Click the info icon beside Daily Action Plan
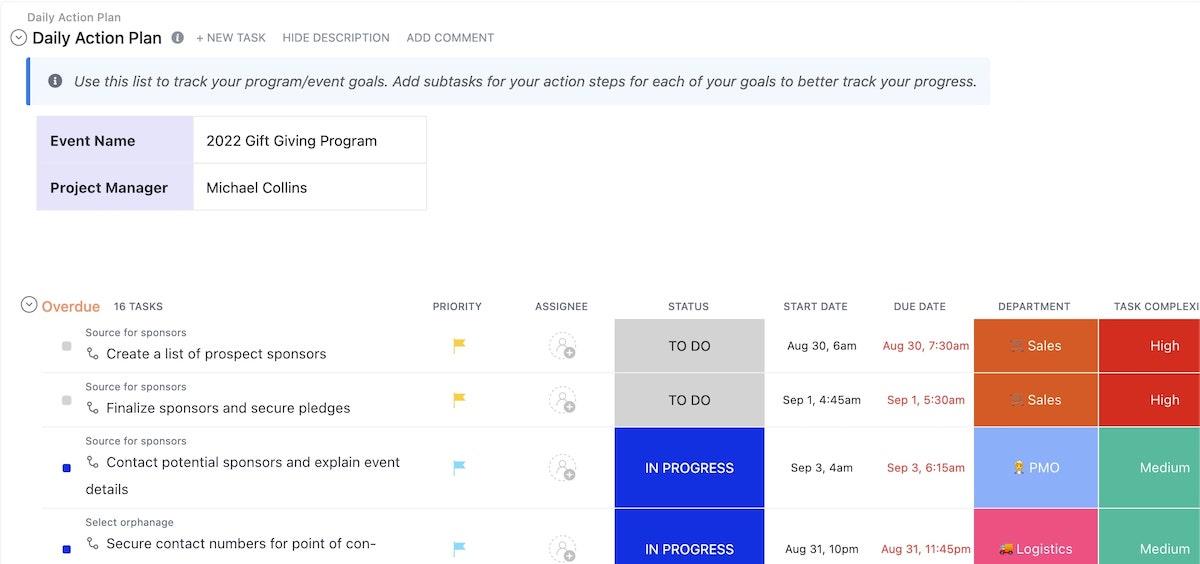Image resolution: width=1200 pixels, height=564 pixels. 177,38
